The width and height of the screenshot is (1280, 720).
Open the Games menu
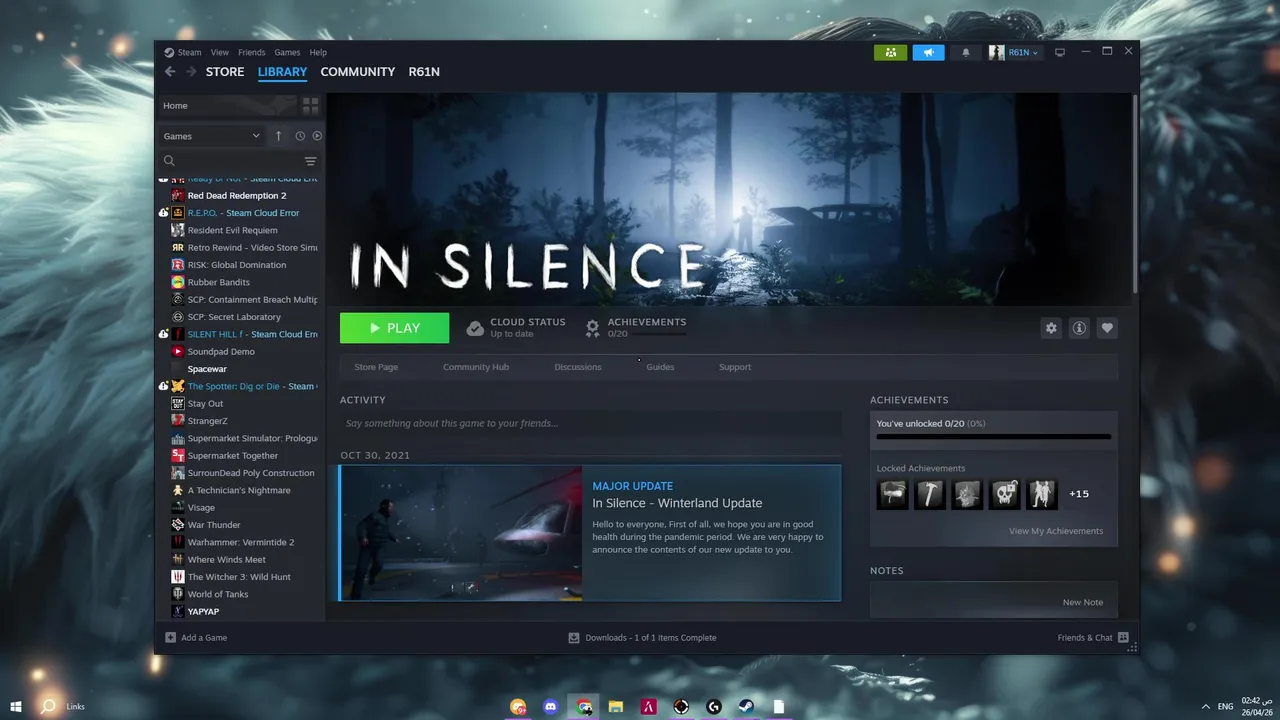coord(287,52)
